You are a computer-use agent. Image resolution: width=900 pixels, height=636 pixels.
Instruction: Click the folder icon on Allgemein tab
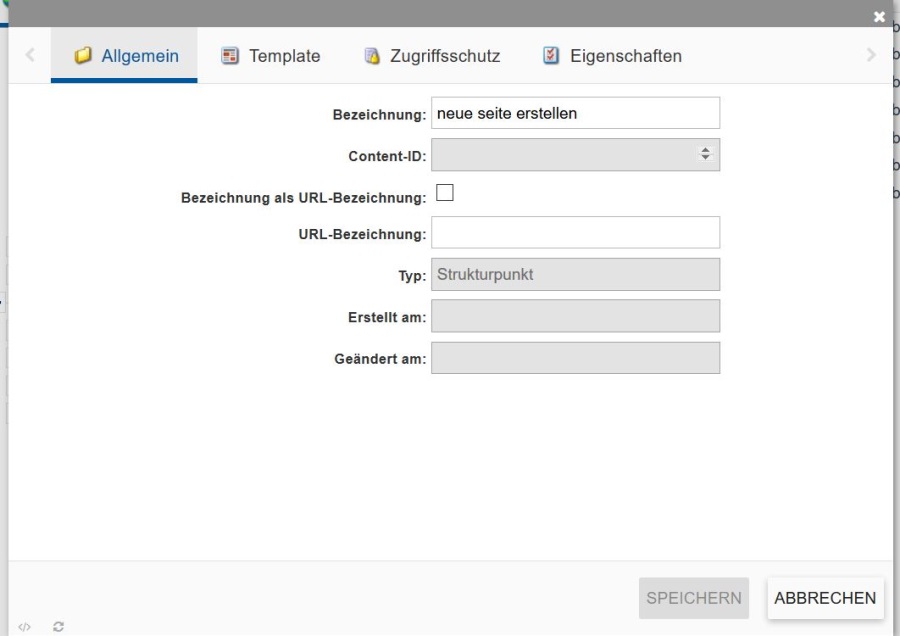83,56
